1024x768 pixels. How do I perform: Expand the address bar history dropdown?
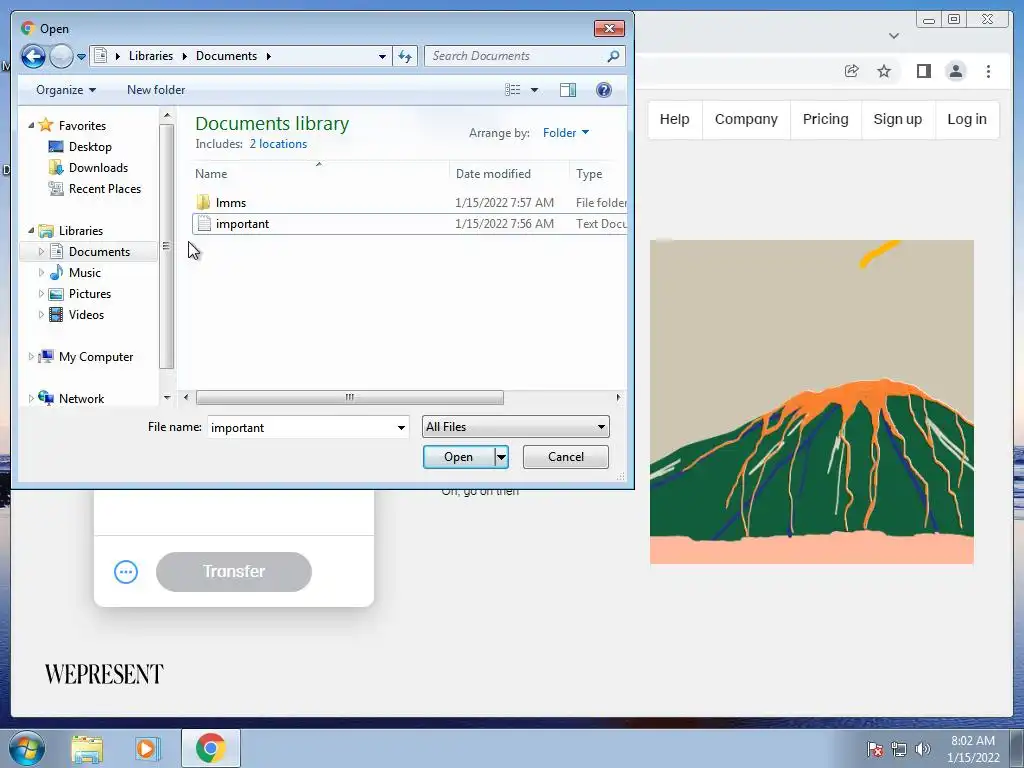coord(382,57)
